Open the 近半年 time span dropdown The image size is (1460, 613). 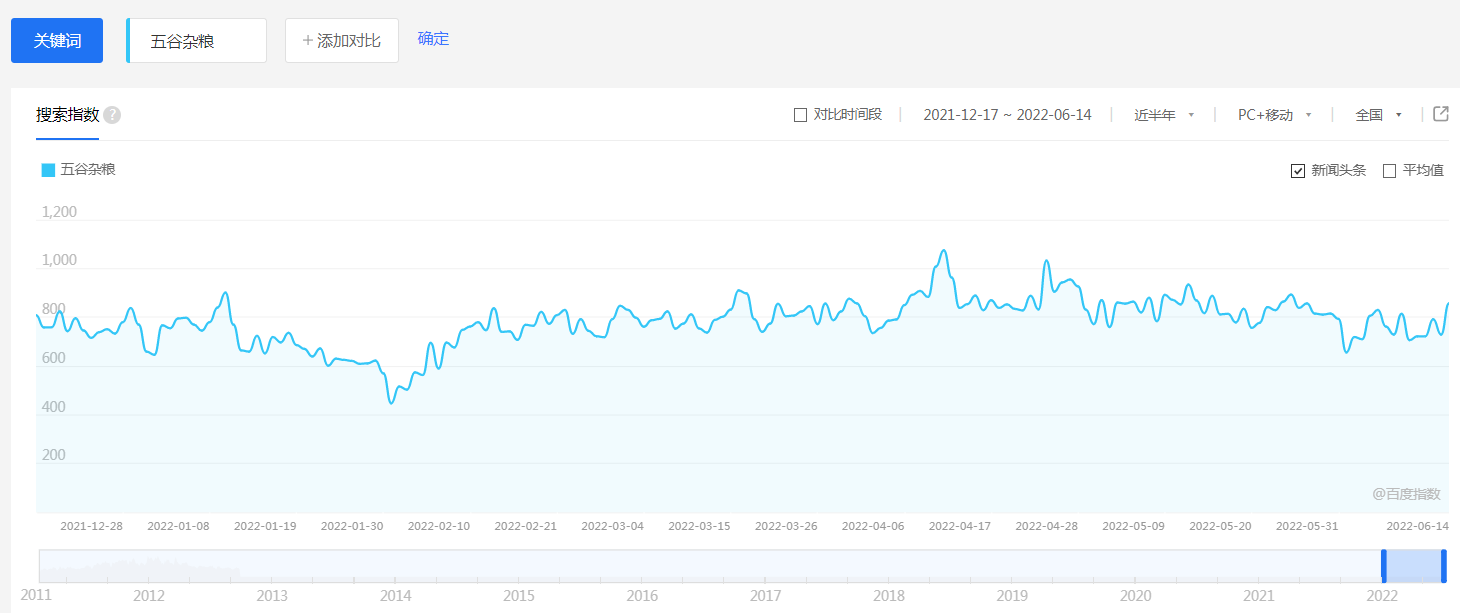pyautogui.click(x=1164, y=115)
